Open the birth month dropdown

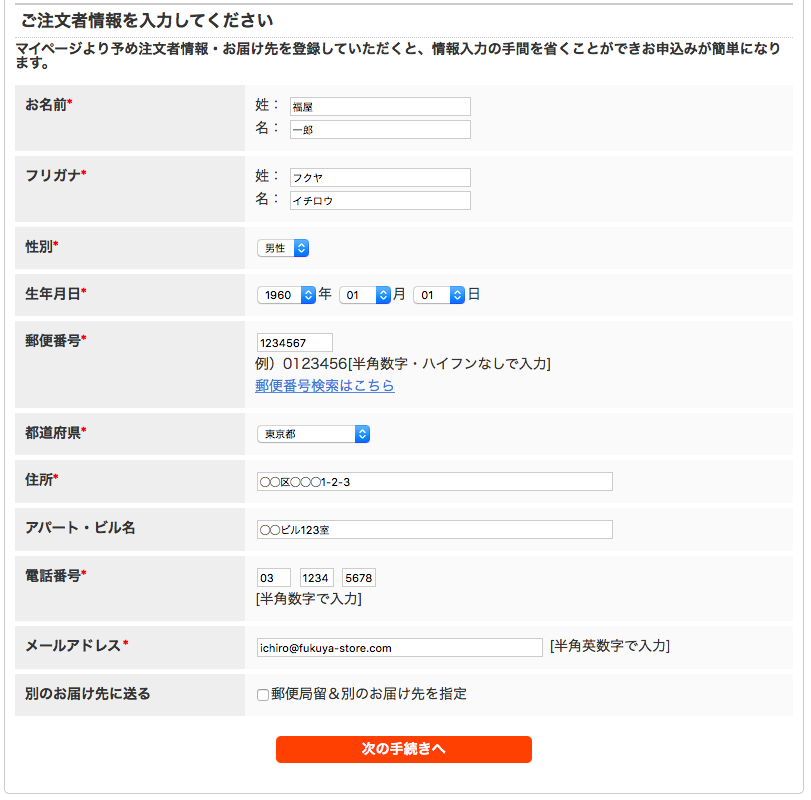[x=365, y=295]
